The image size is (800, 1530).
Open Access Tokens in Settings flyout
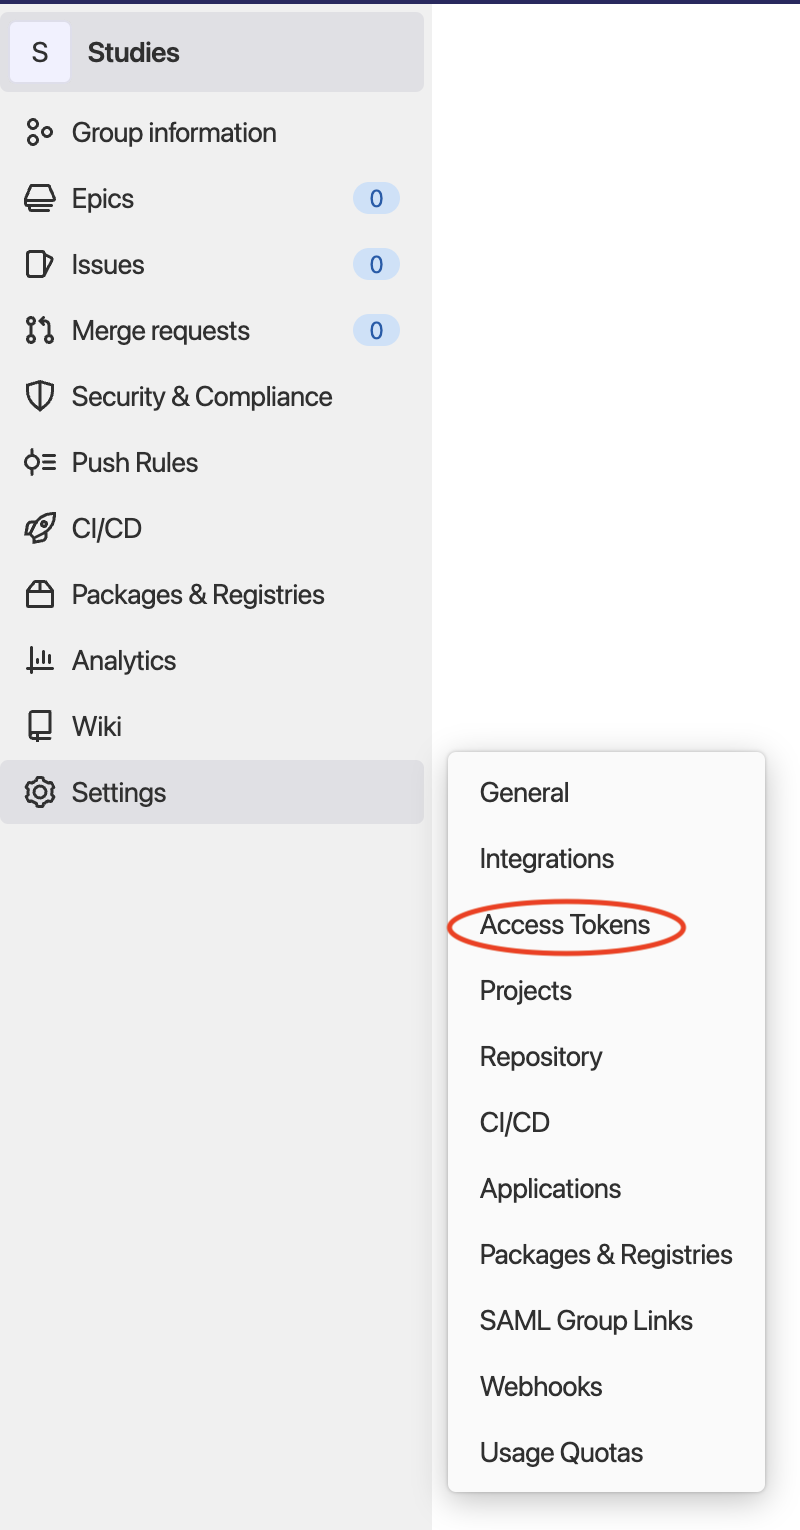(565, 925)
